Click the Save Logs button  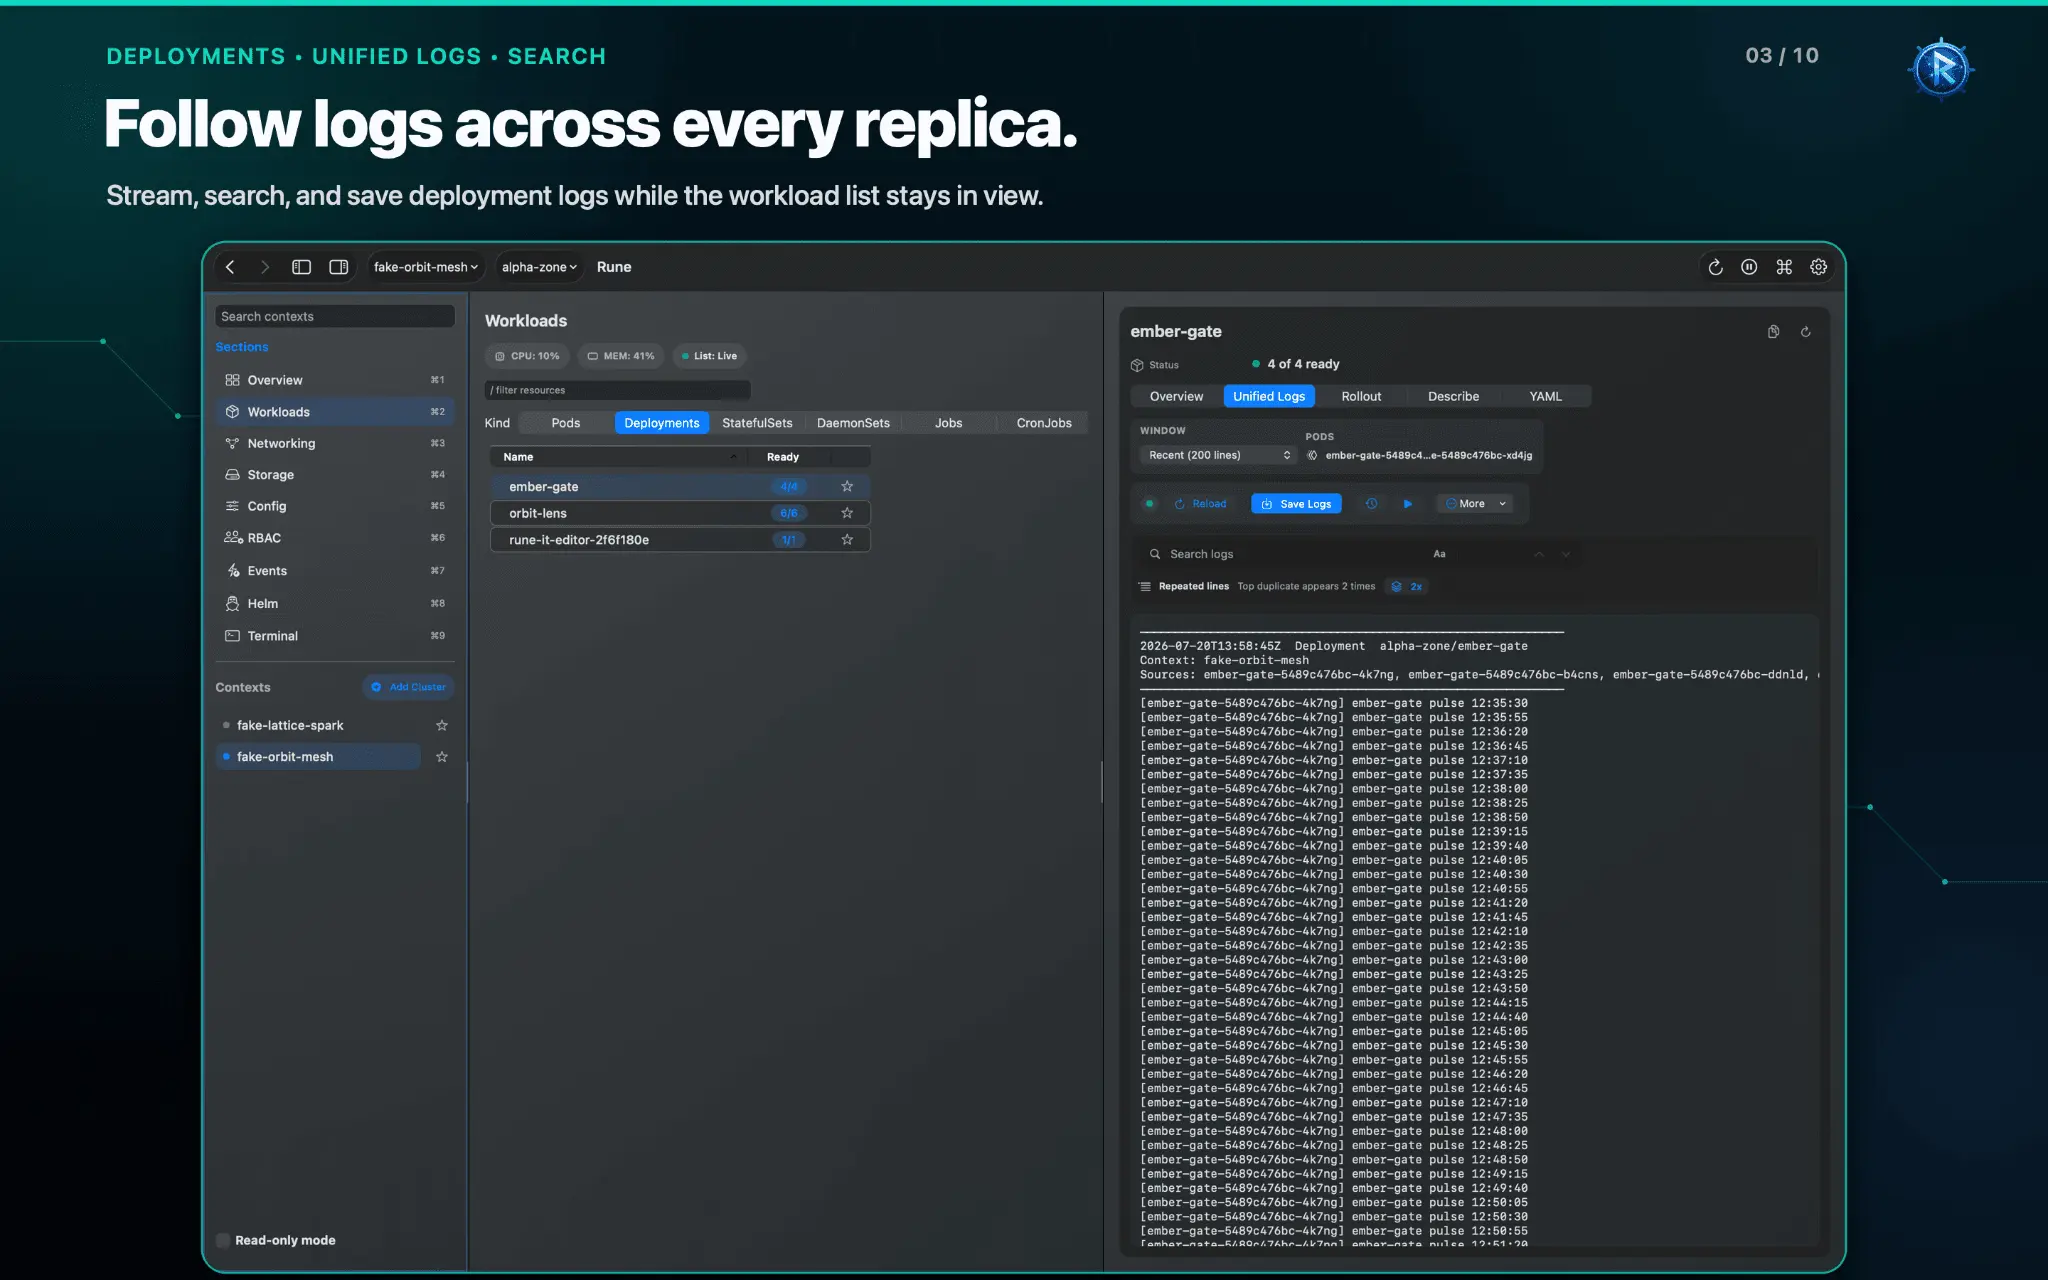1296,504
